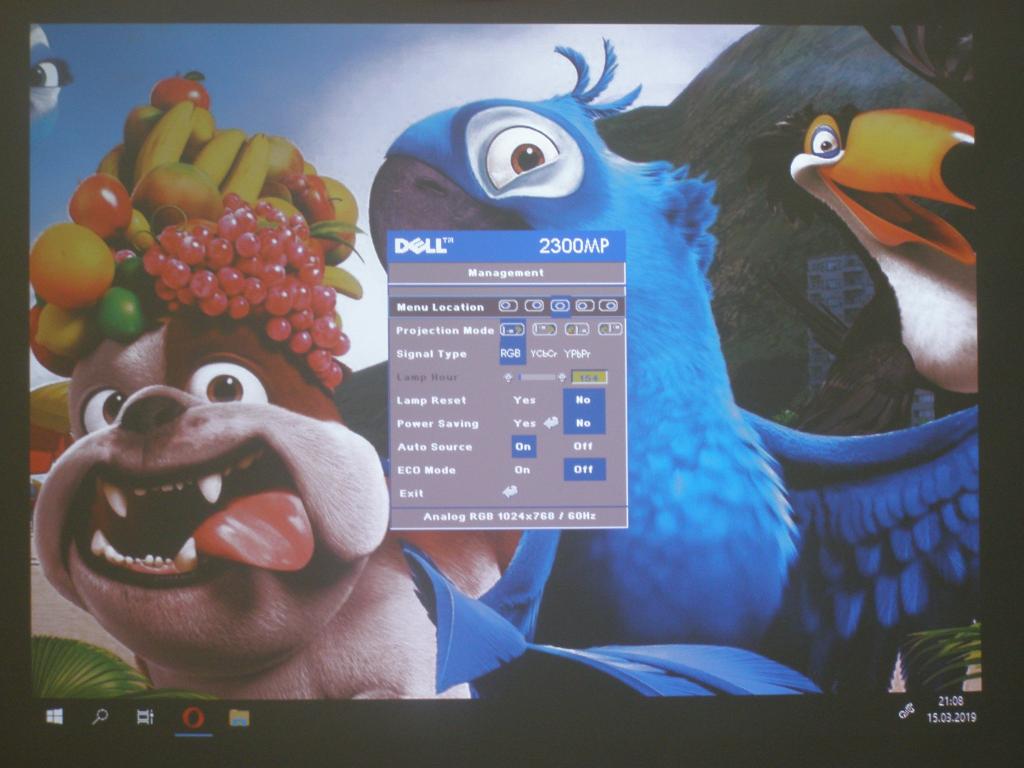
Task: Click the return arrow icon next to Exit
Action: click(510, 492)
